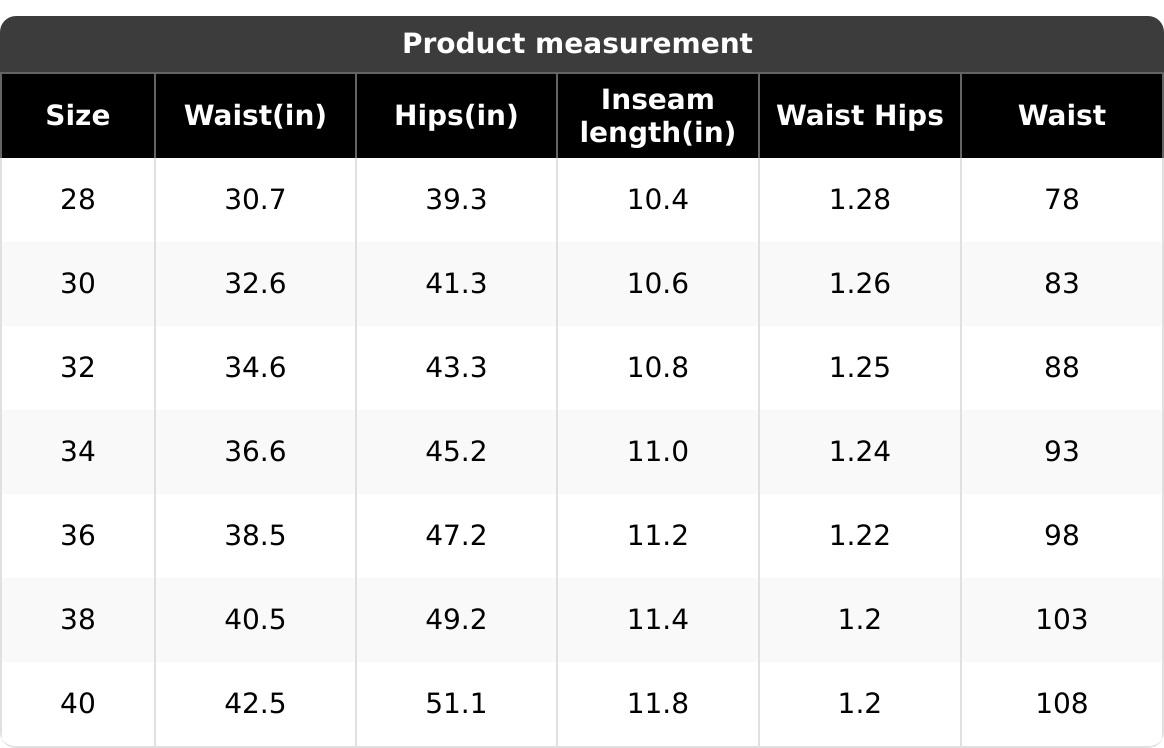Viewport: 1164px width, 748px height.
Task: Select the 11.2 inseam length cell
Action: coord(658,535)
